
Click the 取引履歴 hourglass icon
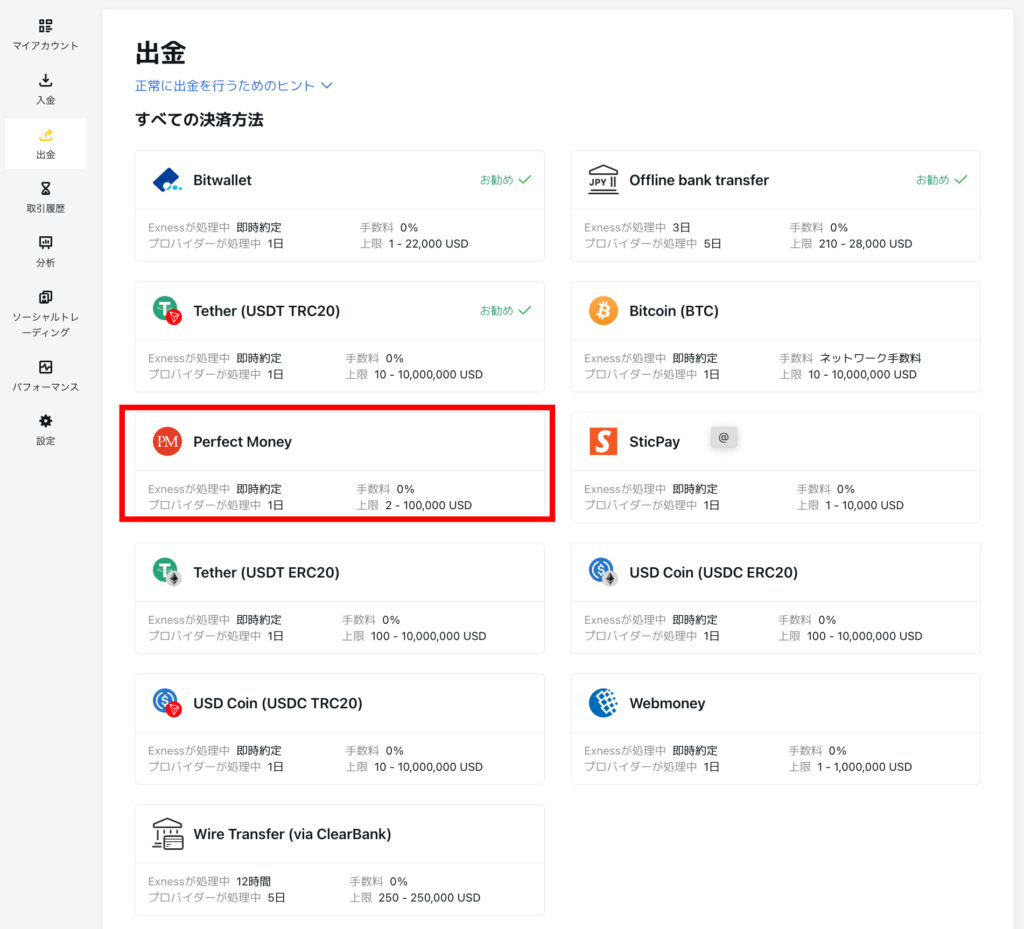pos(45,189)
